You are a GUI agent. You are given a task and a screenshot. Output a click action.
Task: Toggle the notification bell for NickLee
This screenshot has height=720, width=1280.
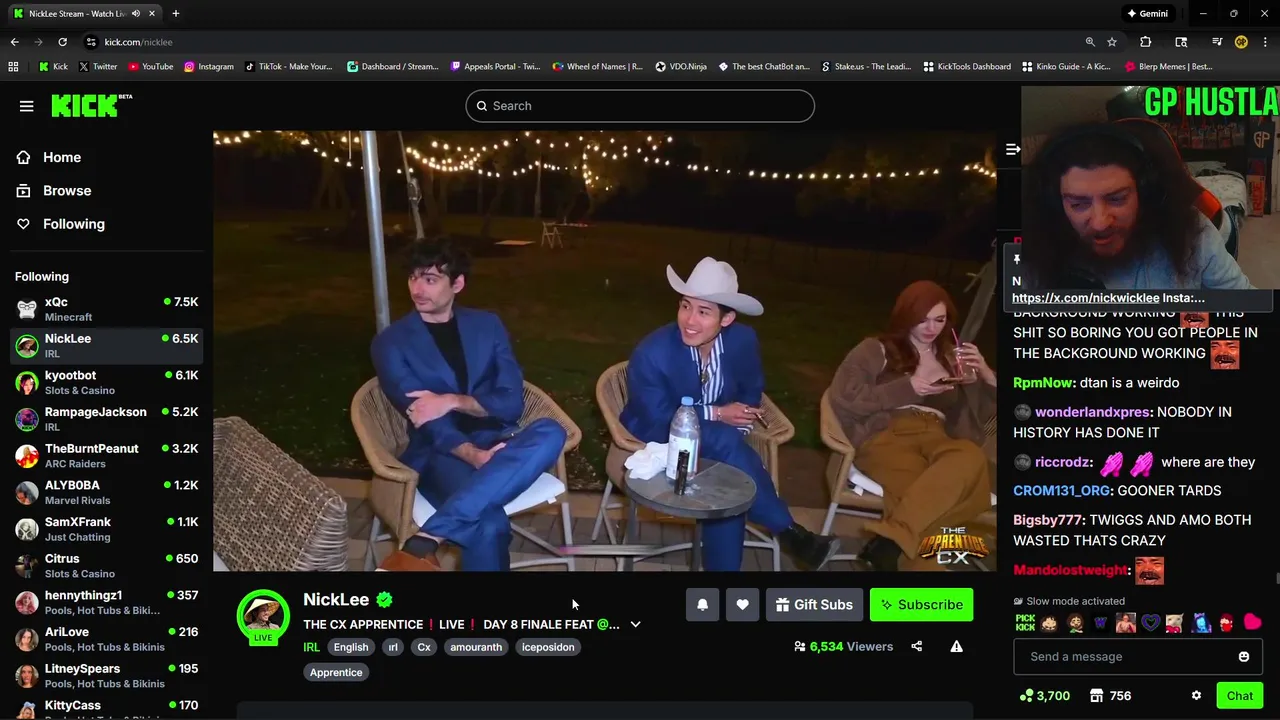[x=702, y=605]
